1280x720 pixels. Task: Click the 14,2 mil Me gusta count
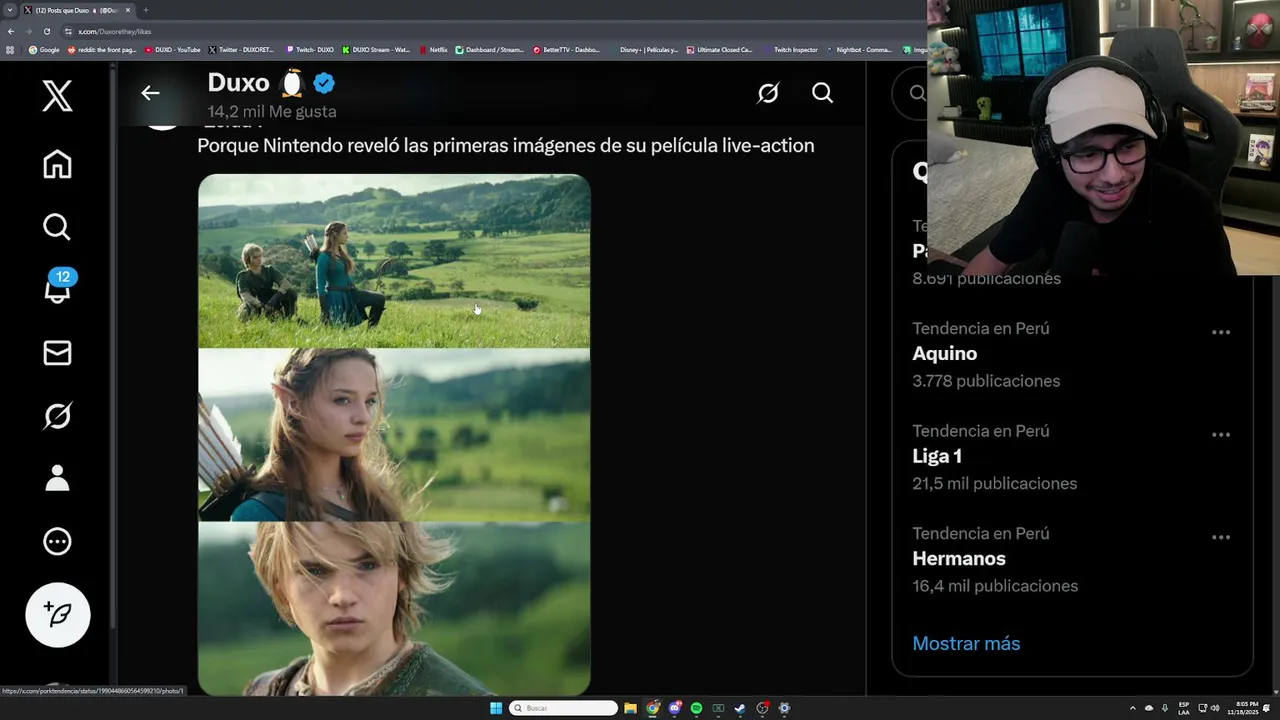point(272,112)
